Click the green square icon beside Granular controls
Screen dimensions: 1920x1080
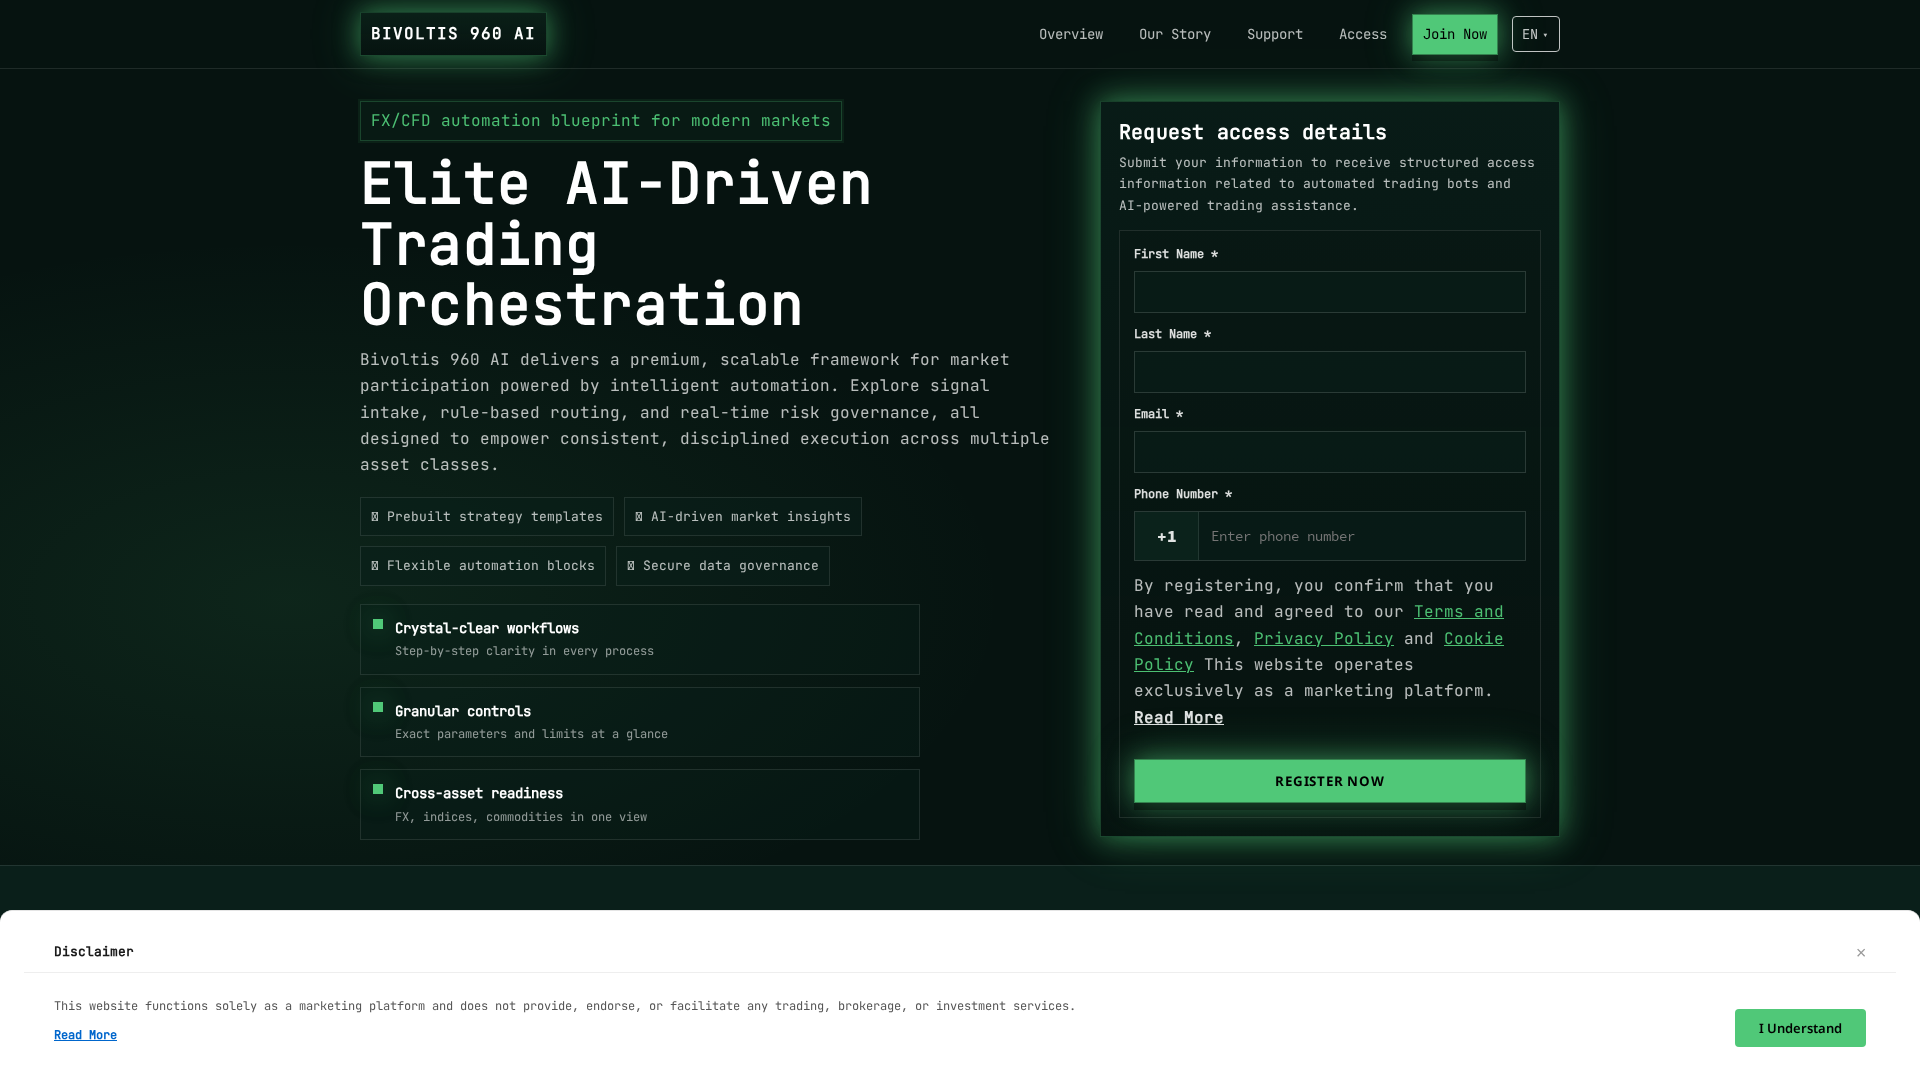pos(378,707)
